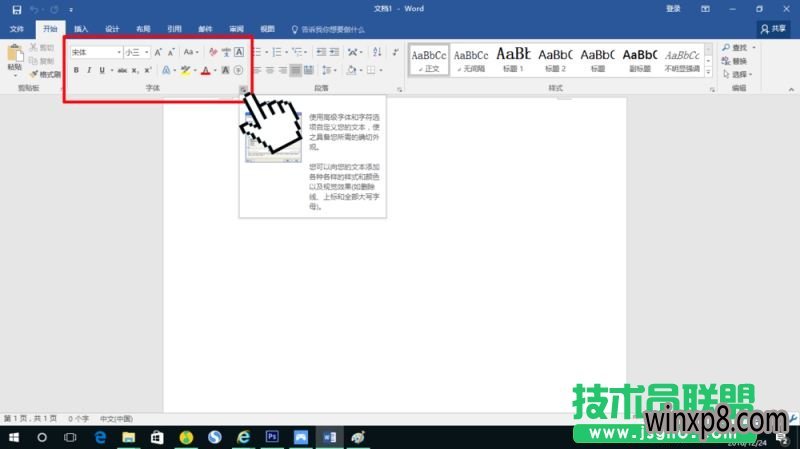
Task: Open the Font dialog launcher
Action: tap(243, 90)
